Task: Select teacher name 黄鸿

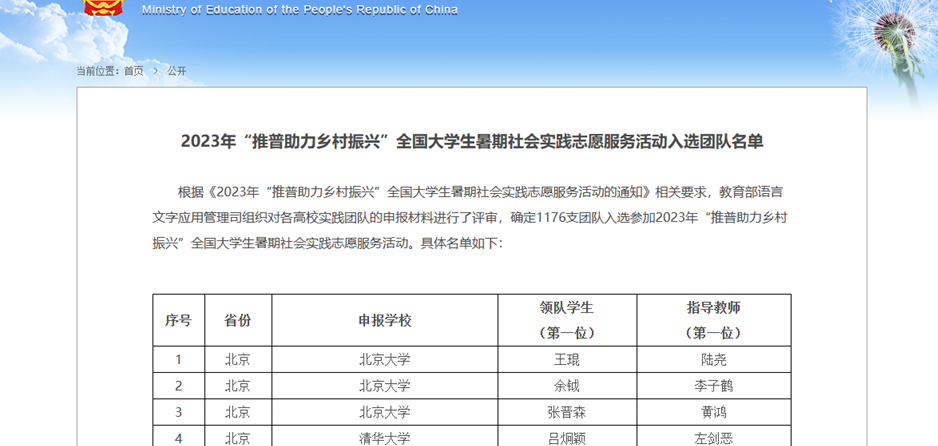Action: (x=714, y=413)
